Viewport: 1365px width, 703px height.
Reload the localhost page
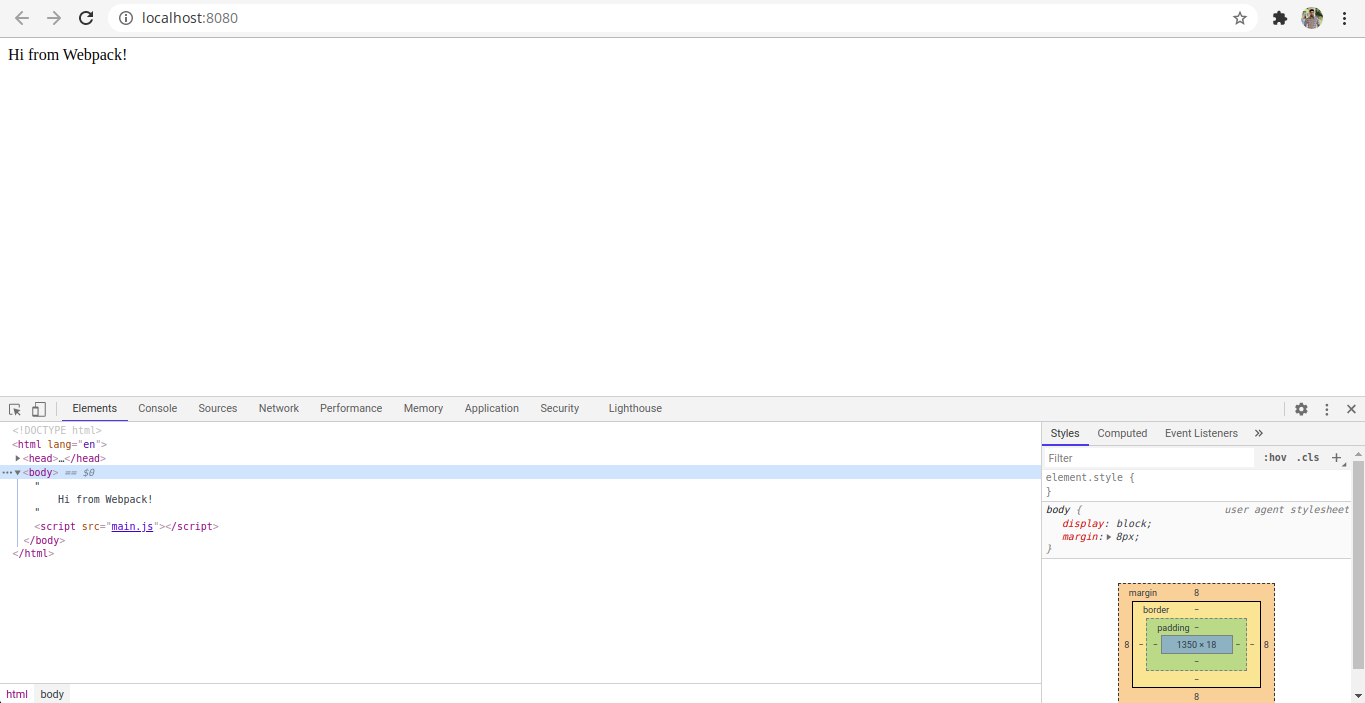[86, 18]
